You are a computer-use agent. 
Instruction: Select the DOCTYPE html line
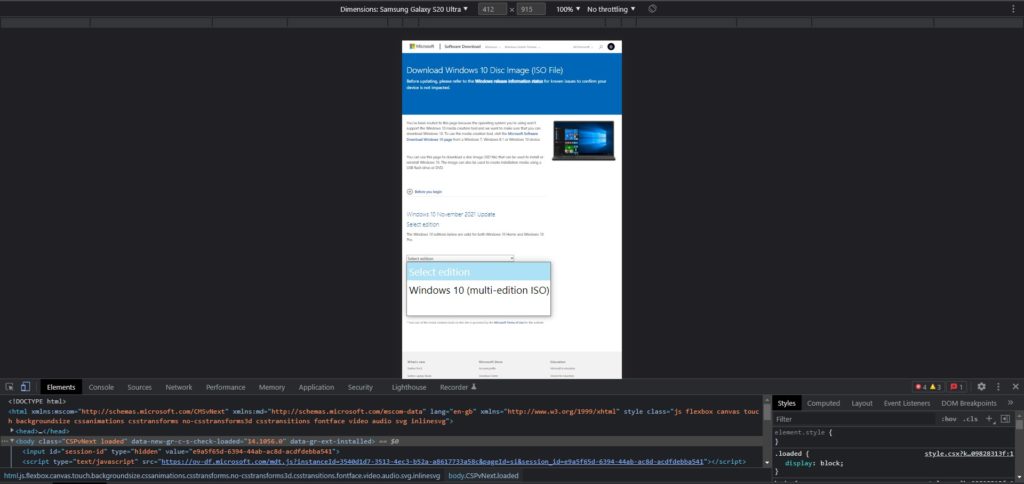coord(37,401)
